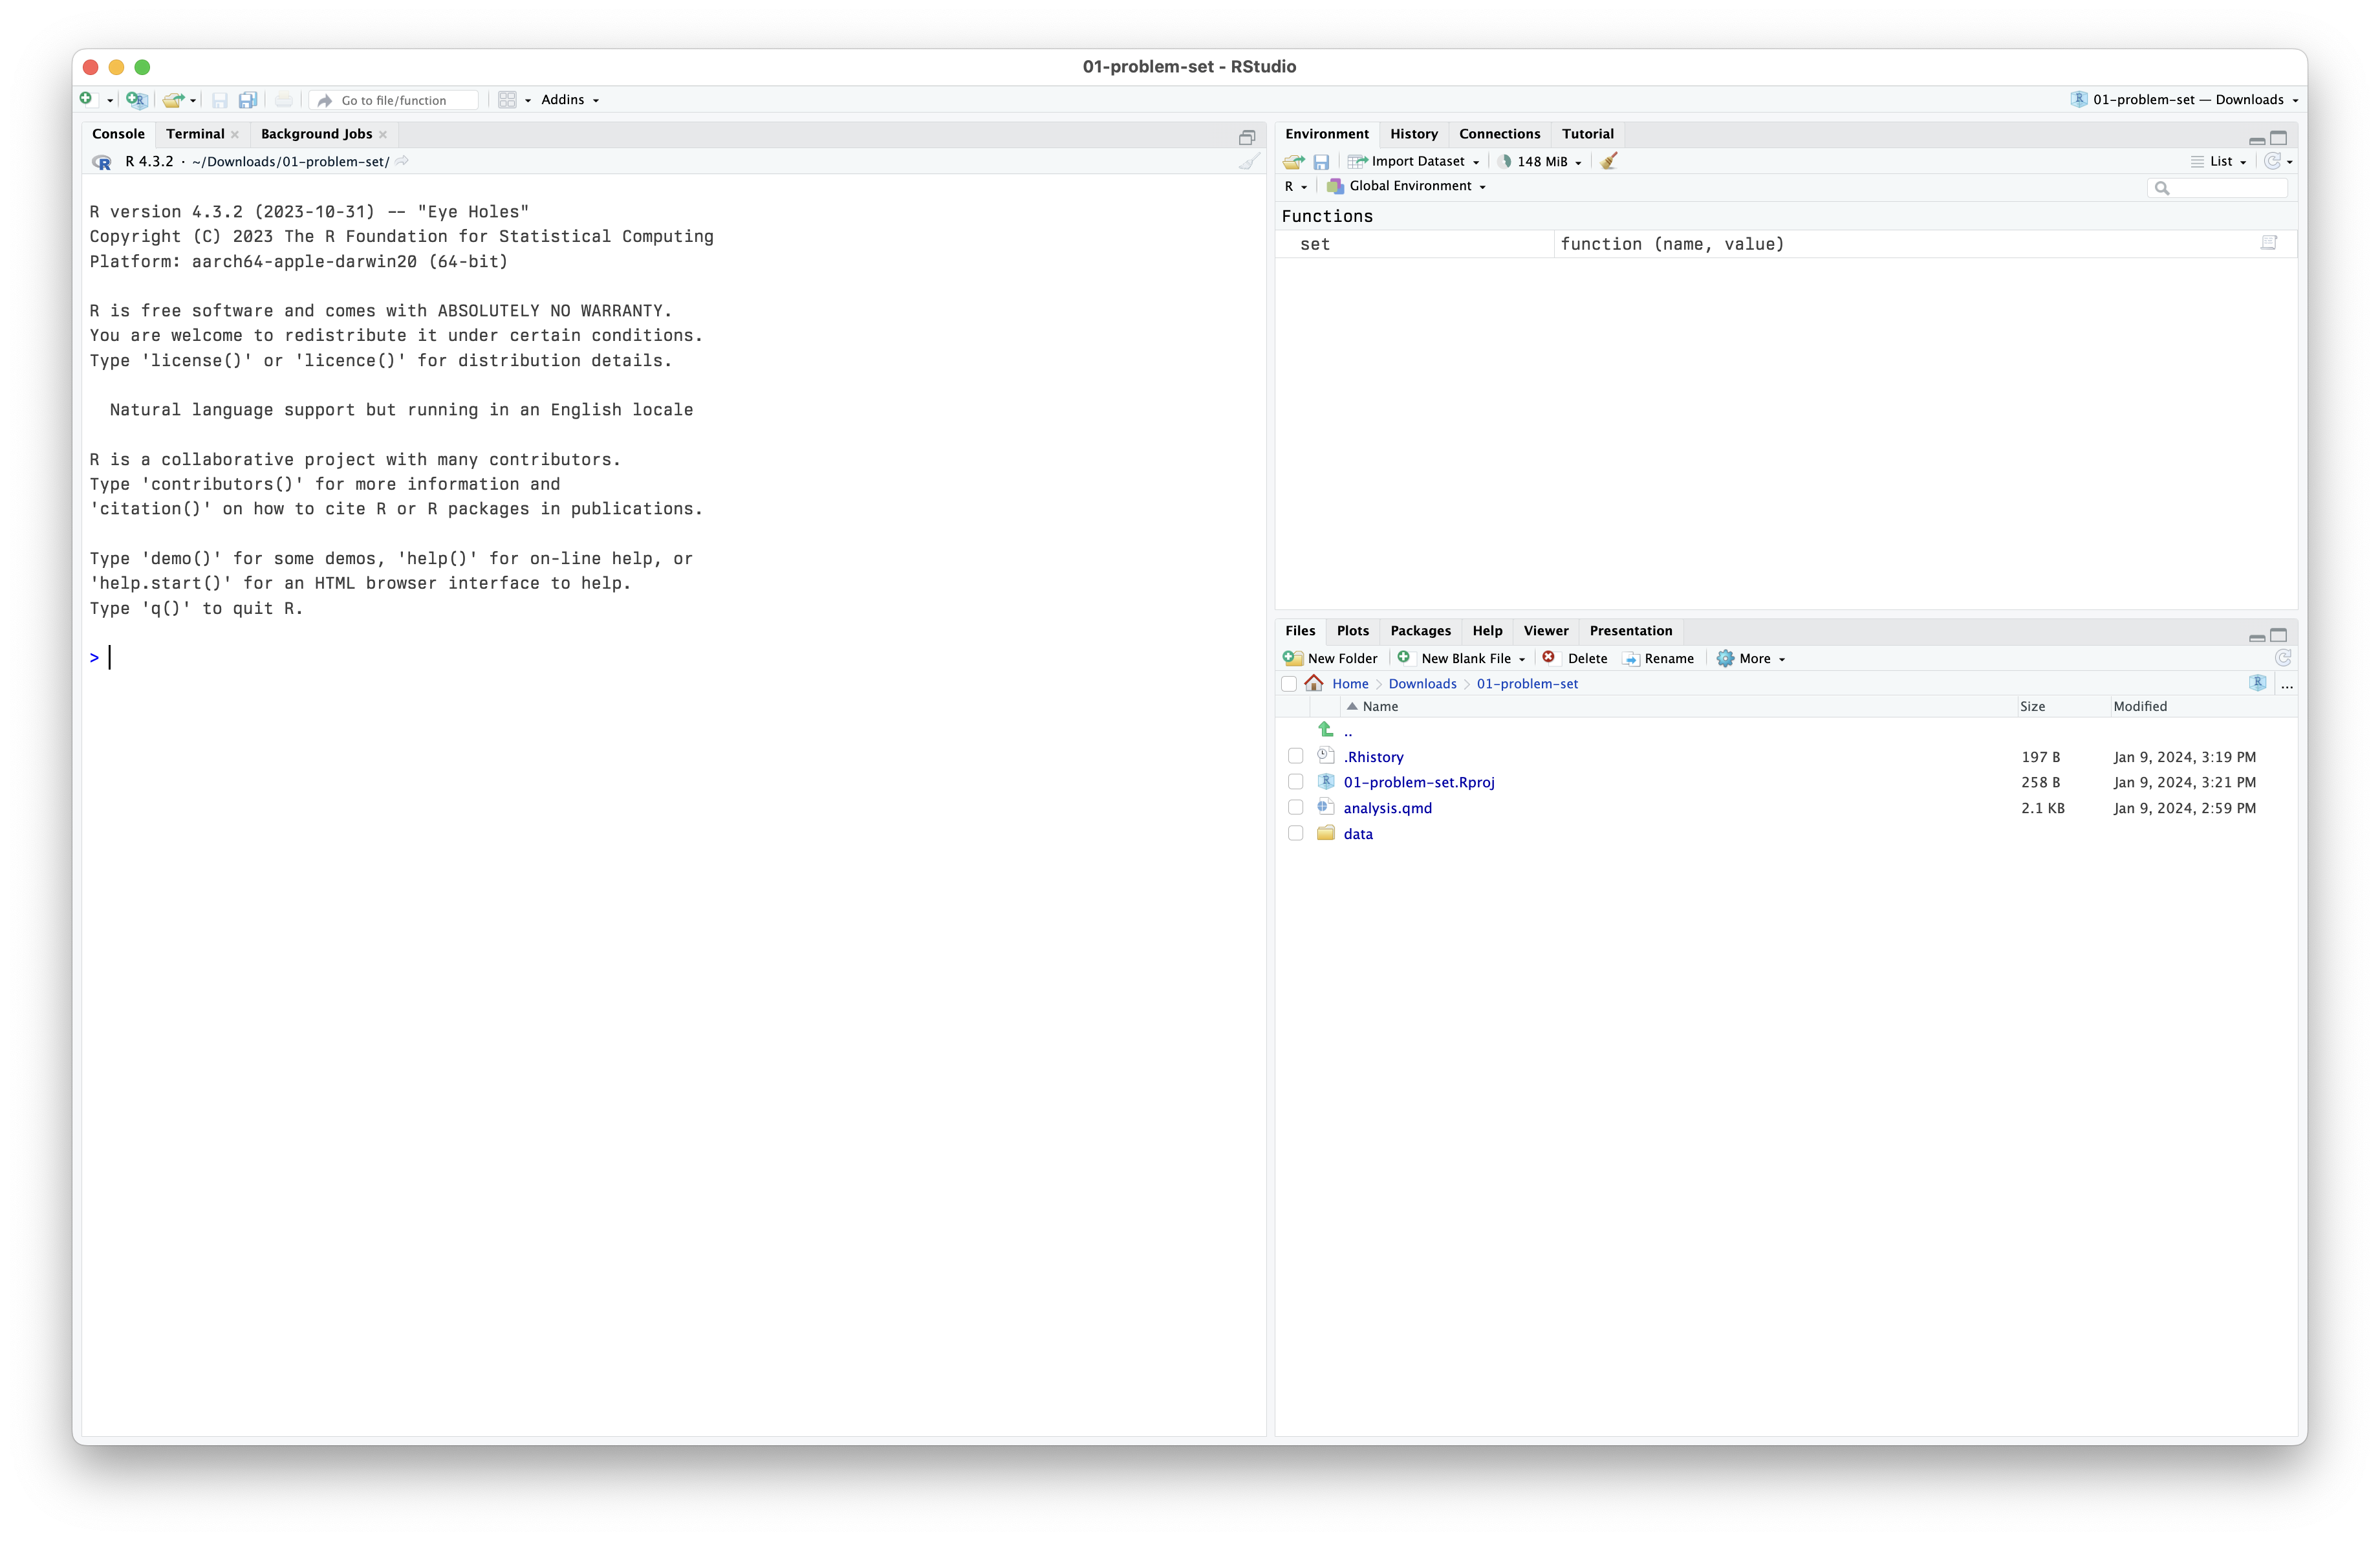
Task: Click the restore console pane icon
Action: 1246,137
